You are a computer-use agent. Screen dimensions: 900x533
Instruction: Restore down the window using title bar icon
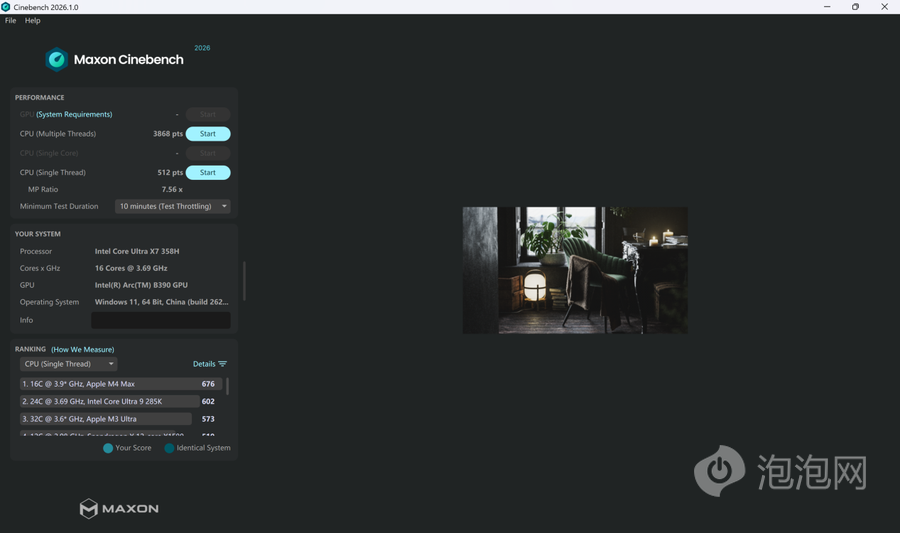[855, 7]
